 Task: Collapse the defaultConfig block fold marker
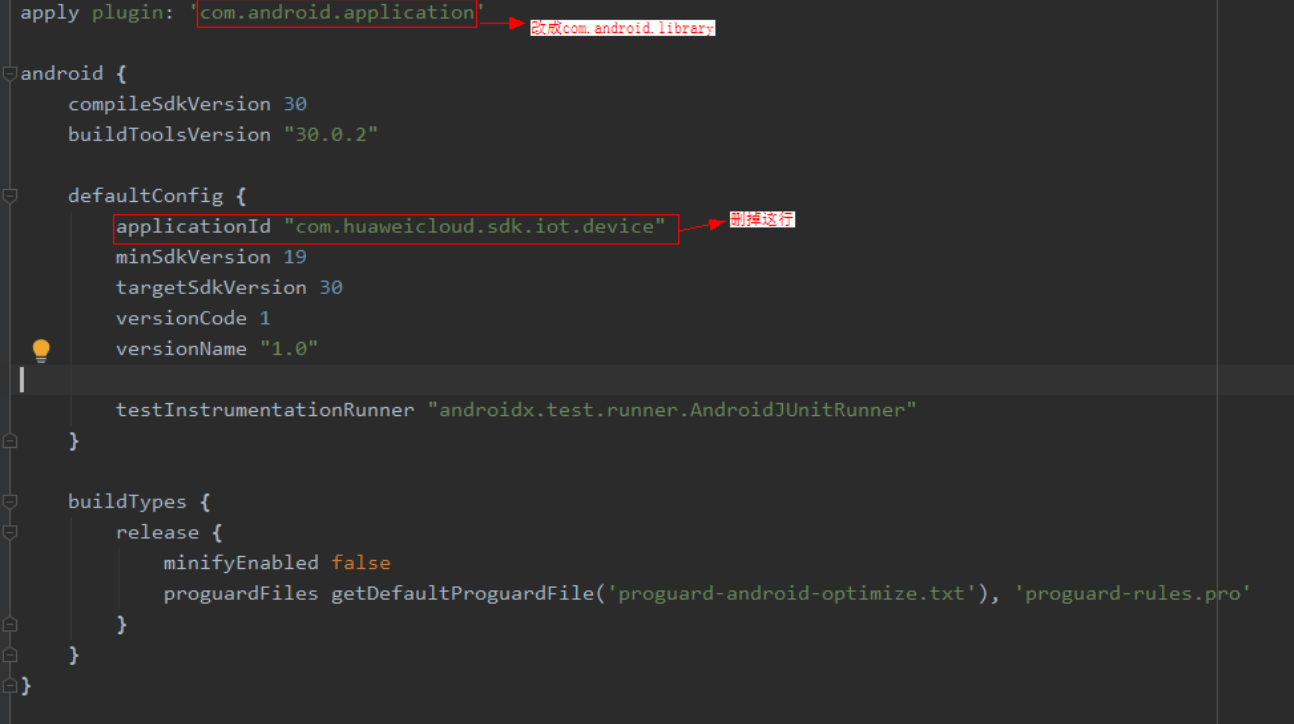[9, 196]
